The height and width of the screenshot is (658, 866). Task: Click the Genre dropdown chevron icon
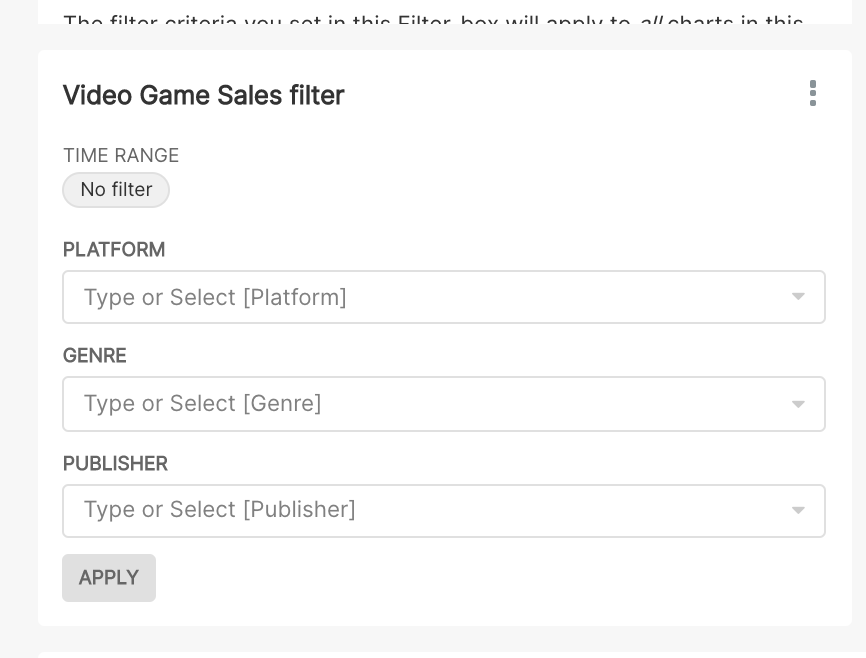click(x=797, y=404)
